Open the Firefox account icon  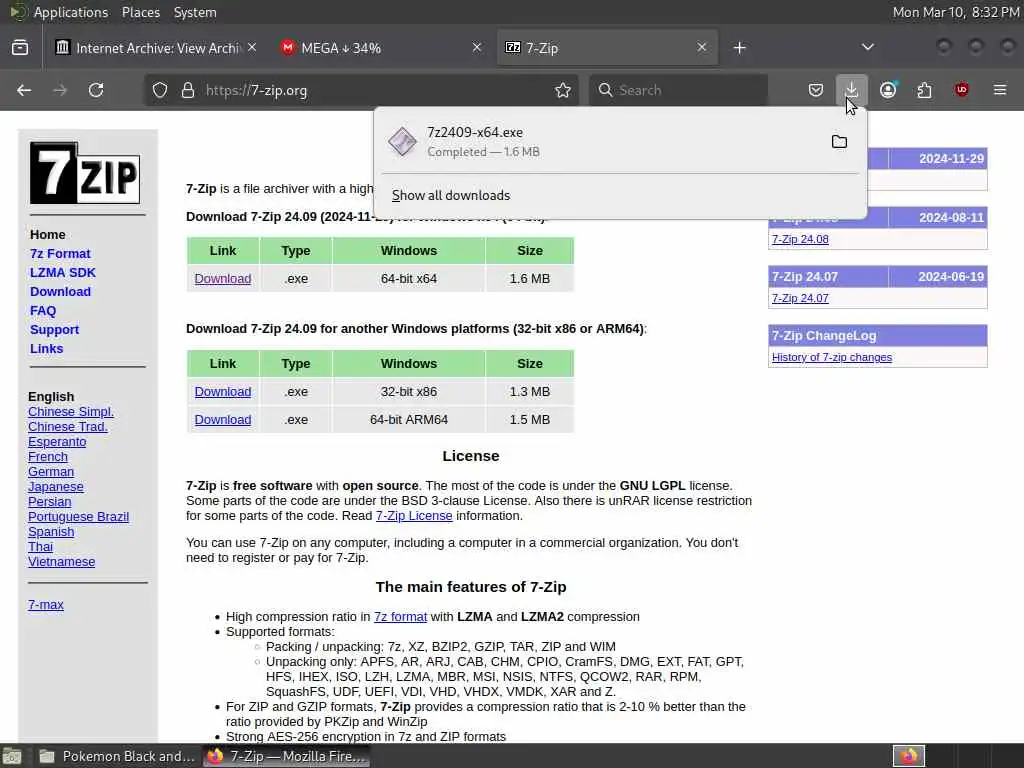(x=888, y=90)
